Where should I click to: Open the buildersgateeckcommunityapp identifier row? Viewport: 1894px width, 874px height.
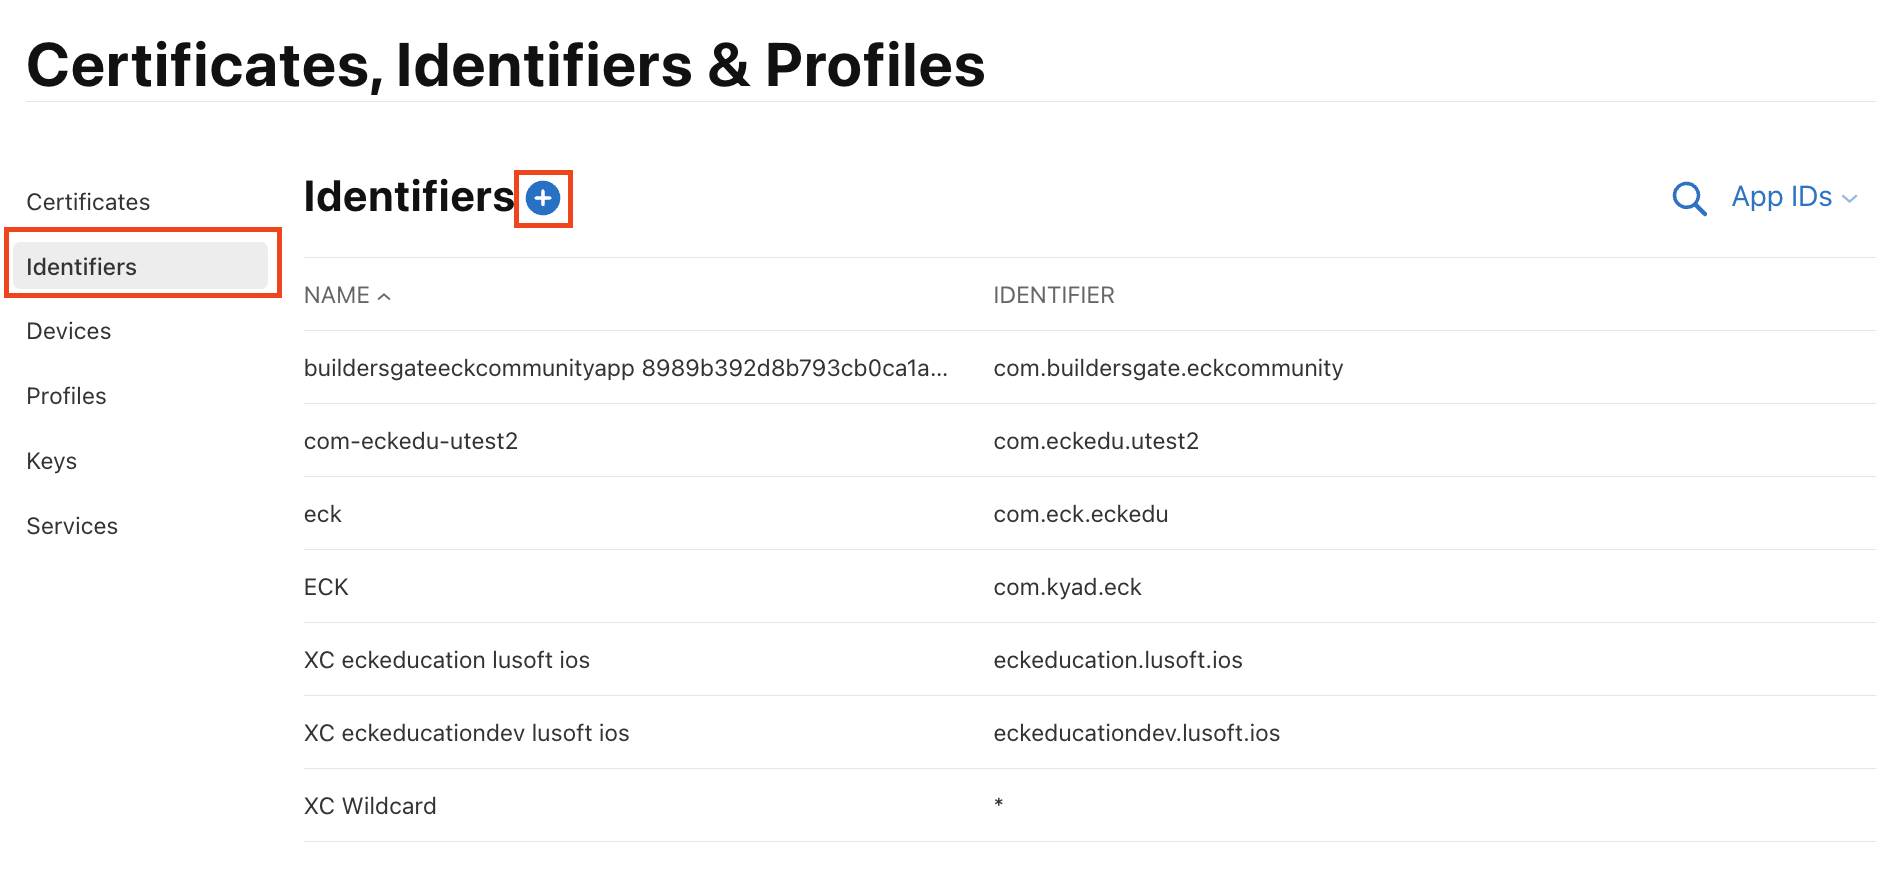[x=625, y=368]
